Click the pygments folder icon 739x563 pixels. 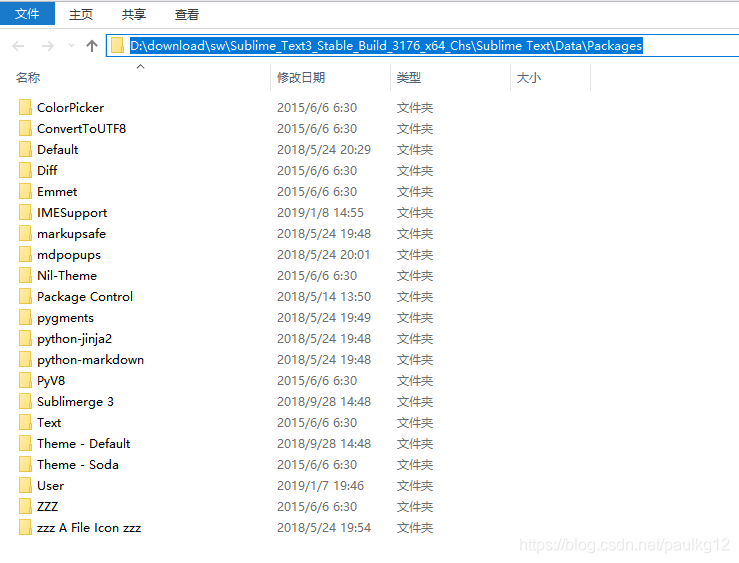point(25,317)
